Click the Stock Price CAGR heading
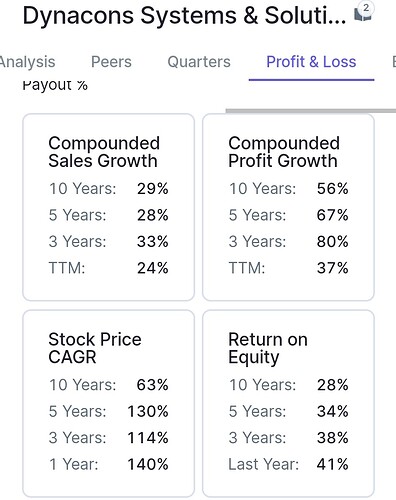The height and width of the screenshot is (500, 396). pyautogui.click(x=95, y=348)
